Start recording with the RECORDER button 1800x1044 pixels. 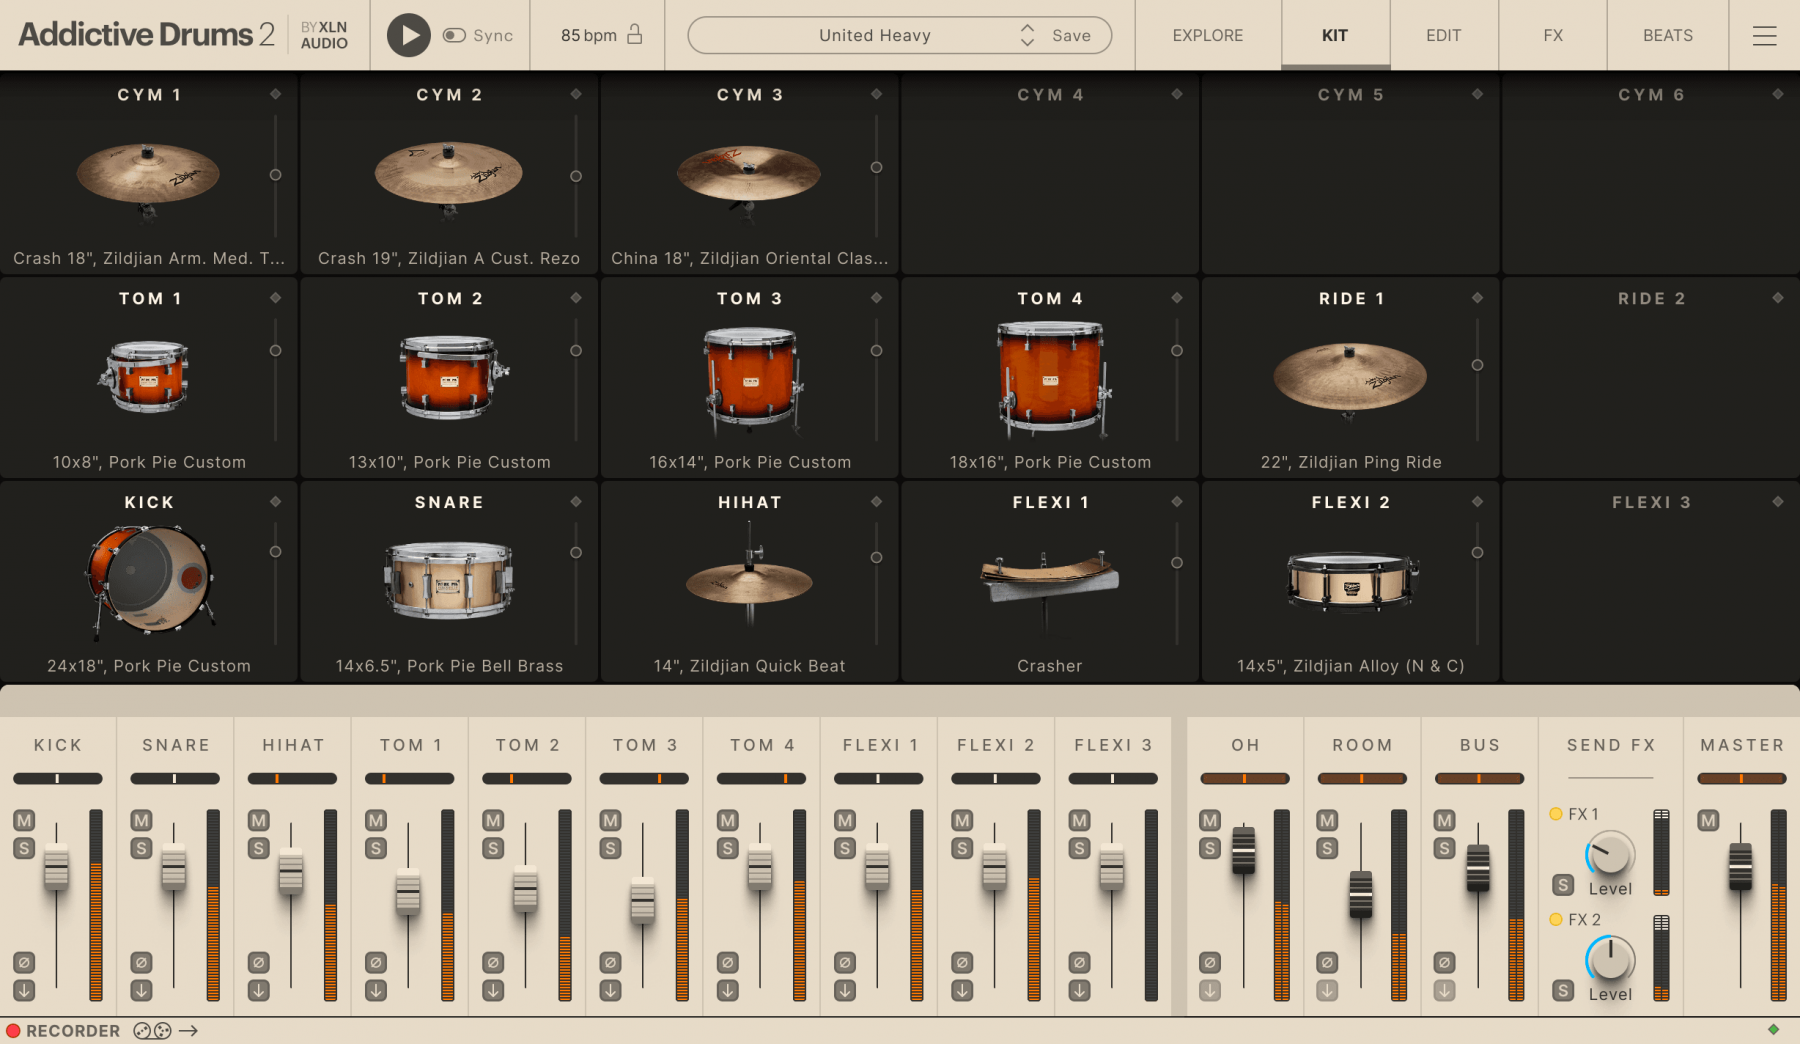tap(62, 1030)
